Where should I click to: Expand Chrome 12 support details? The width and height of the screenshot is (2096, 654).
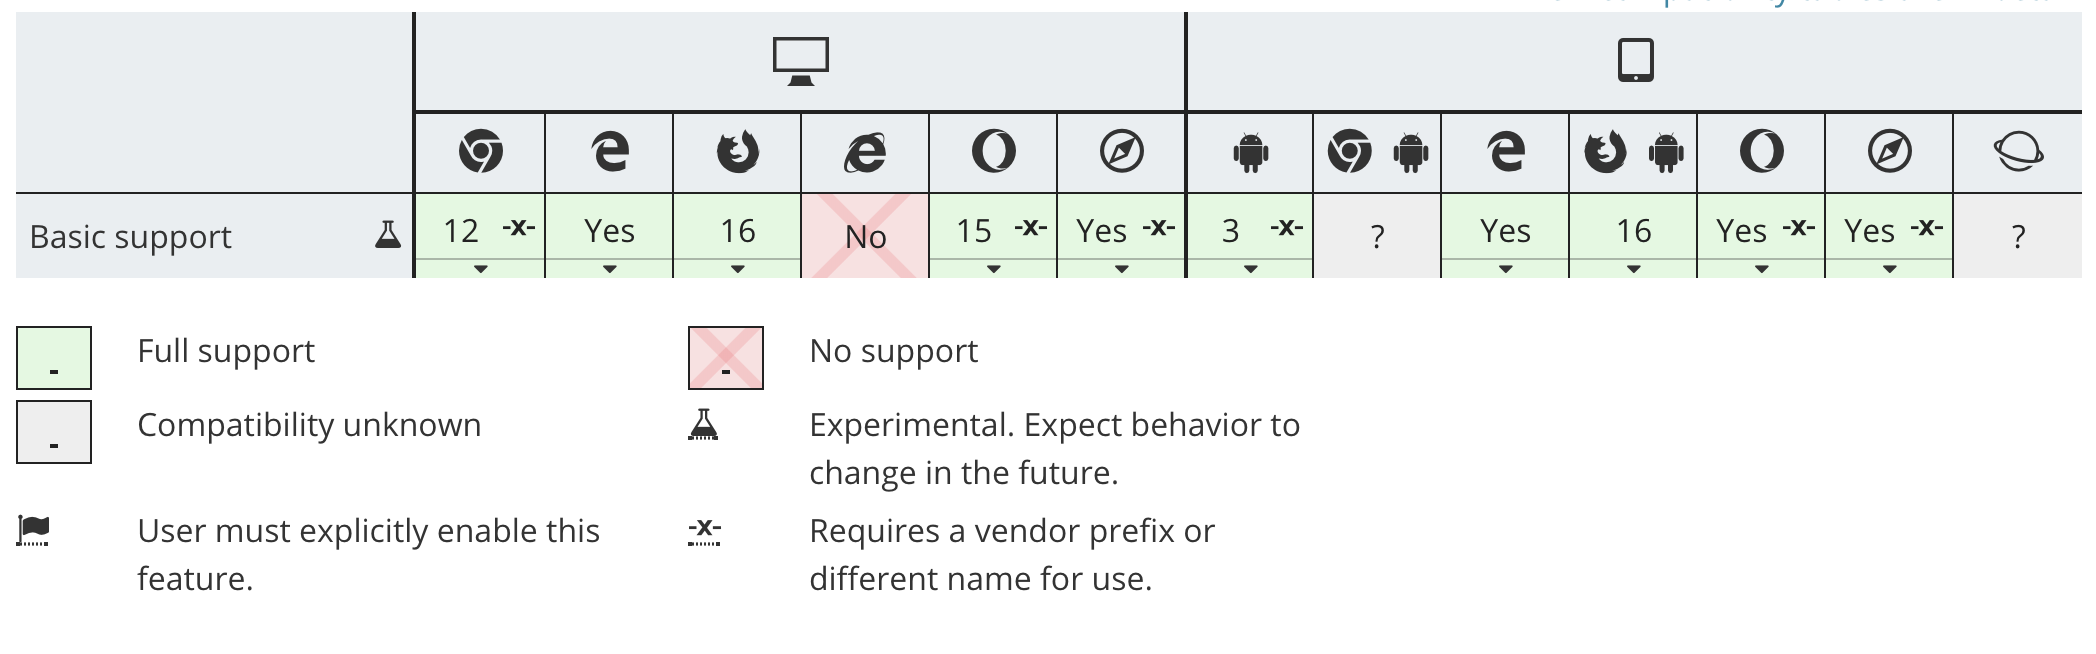click(480, 269)
